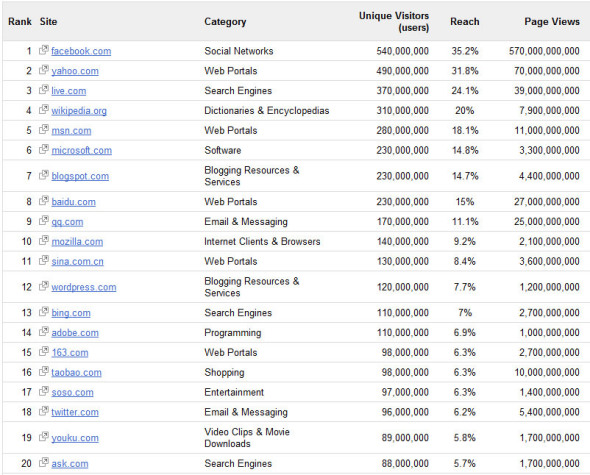Click the external-link icon next to ask.com
This screenshot has width=590, height=475.
[x=44, y=462]
